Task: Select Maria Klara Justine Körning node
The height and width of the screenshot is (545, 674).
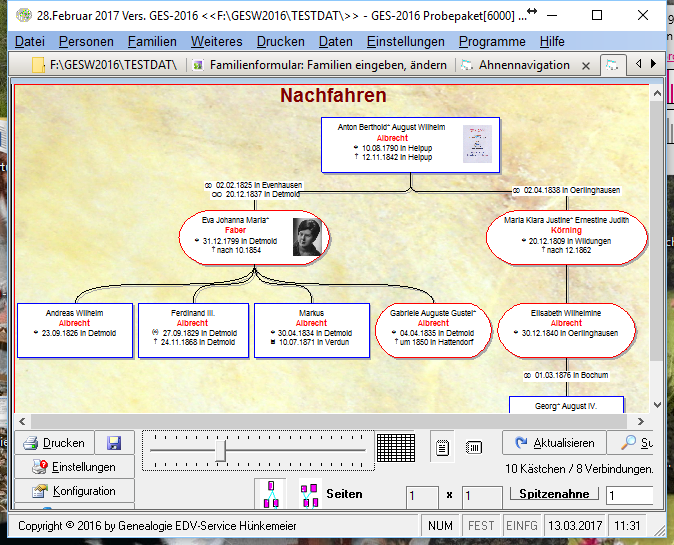Action: click(567, 238)
